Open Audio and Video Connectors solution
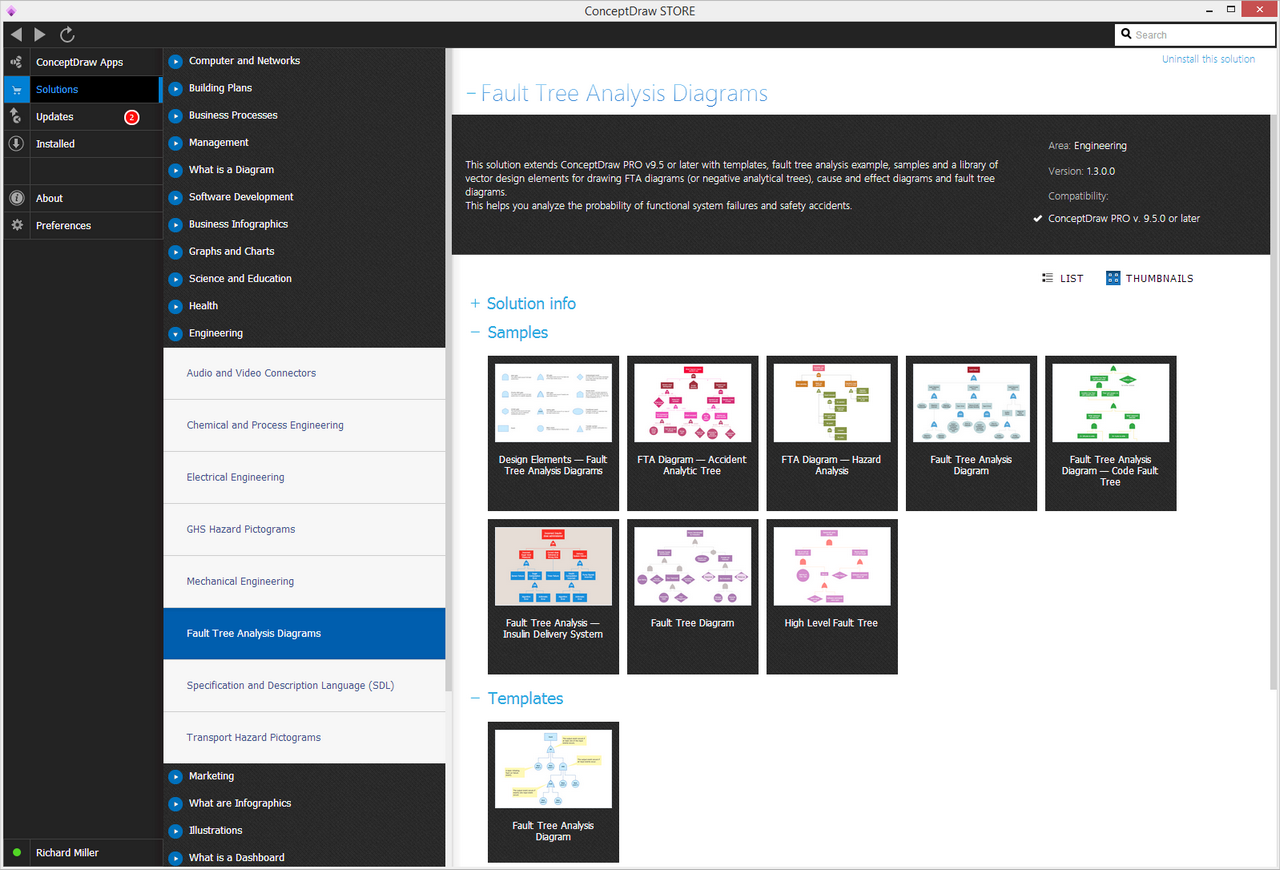 click(x=304, y=373)
